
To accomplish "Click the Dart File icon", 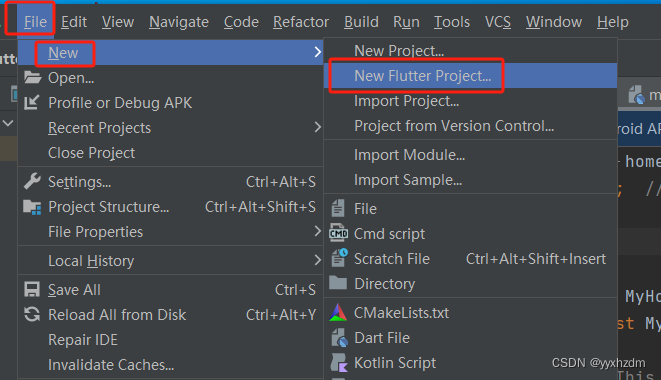I will point(339,338).
